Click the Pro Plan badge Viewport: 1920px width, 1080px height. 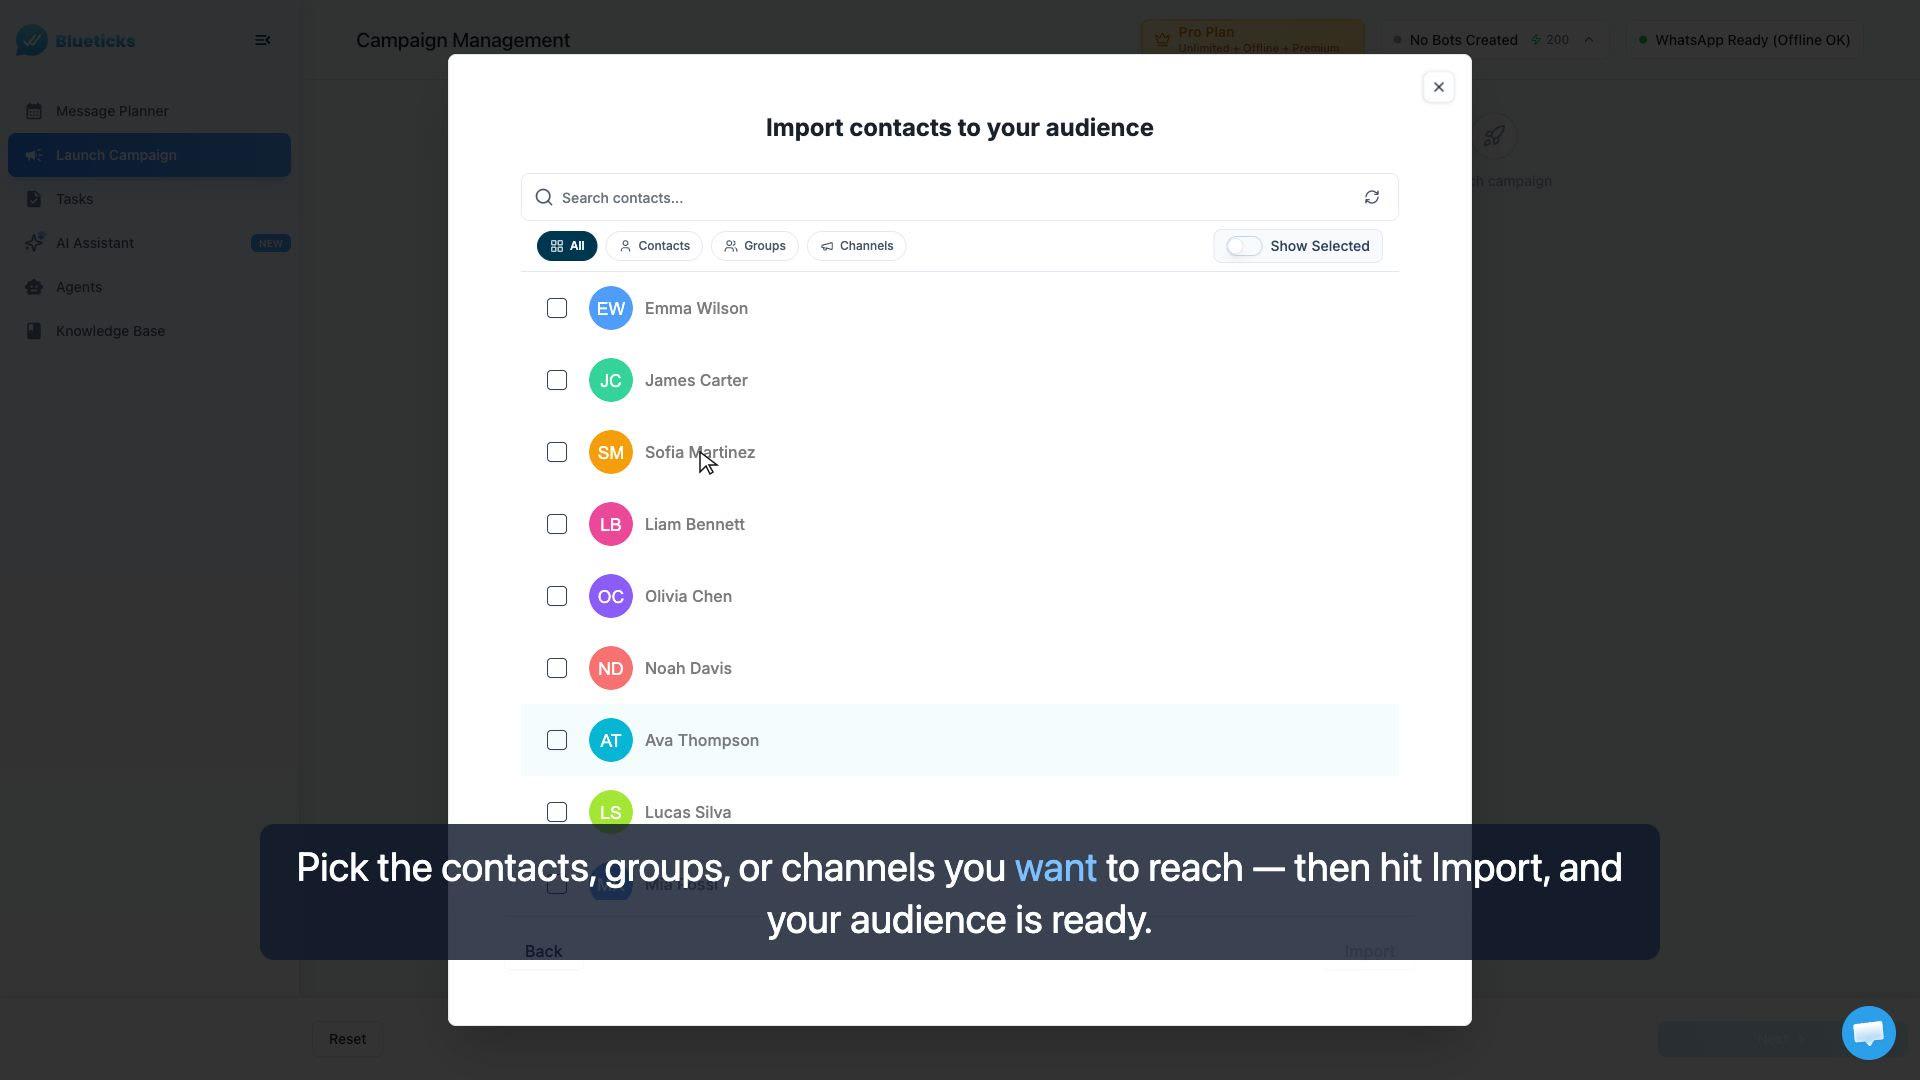(1252, 40)
